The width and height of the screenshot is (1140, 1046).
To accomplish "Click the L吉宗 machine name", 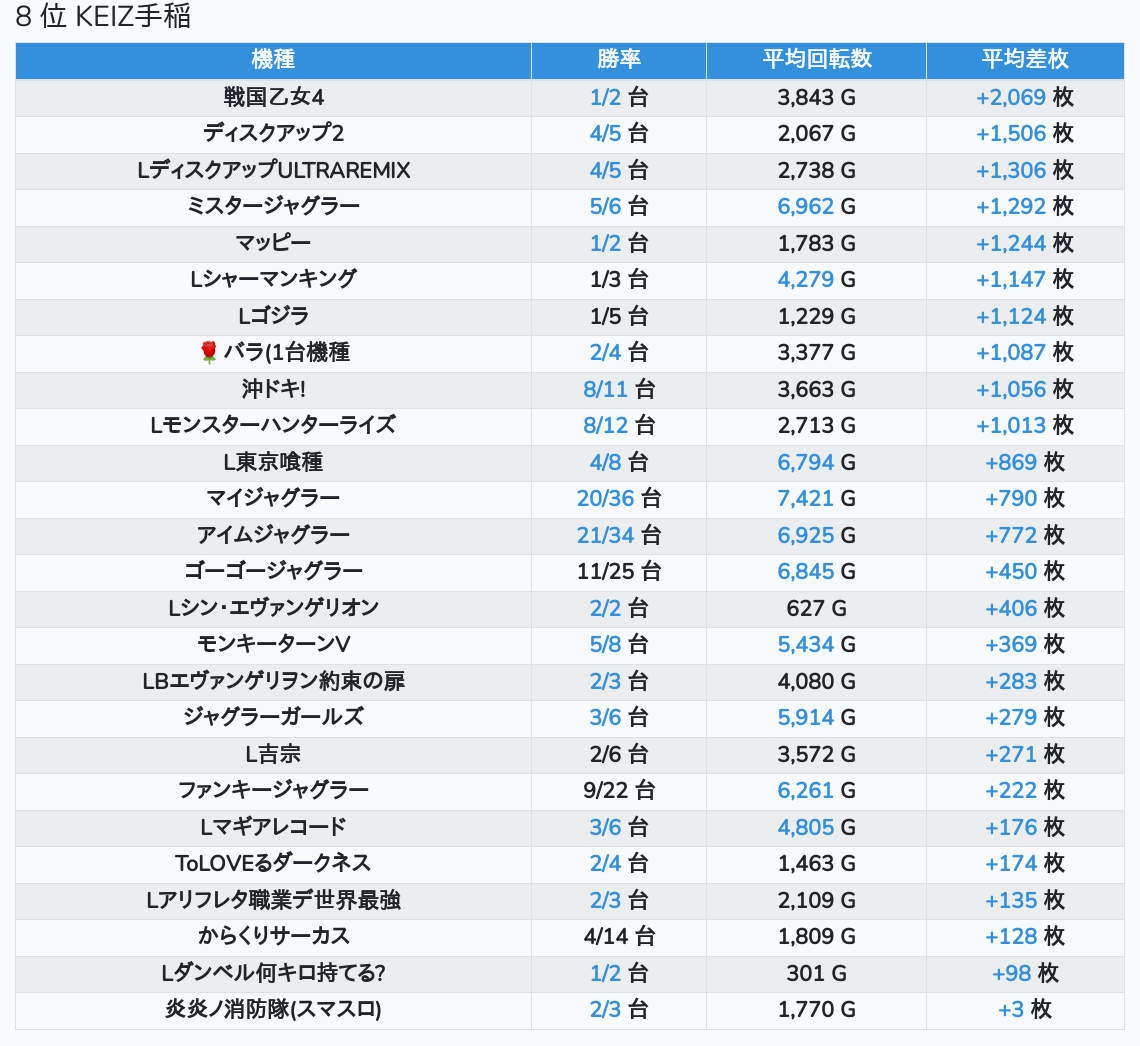I will tap(273, 754).
